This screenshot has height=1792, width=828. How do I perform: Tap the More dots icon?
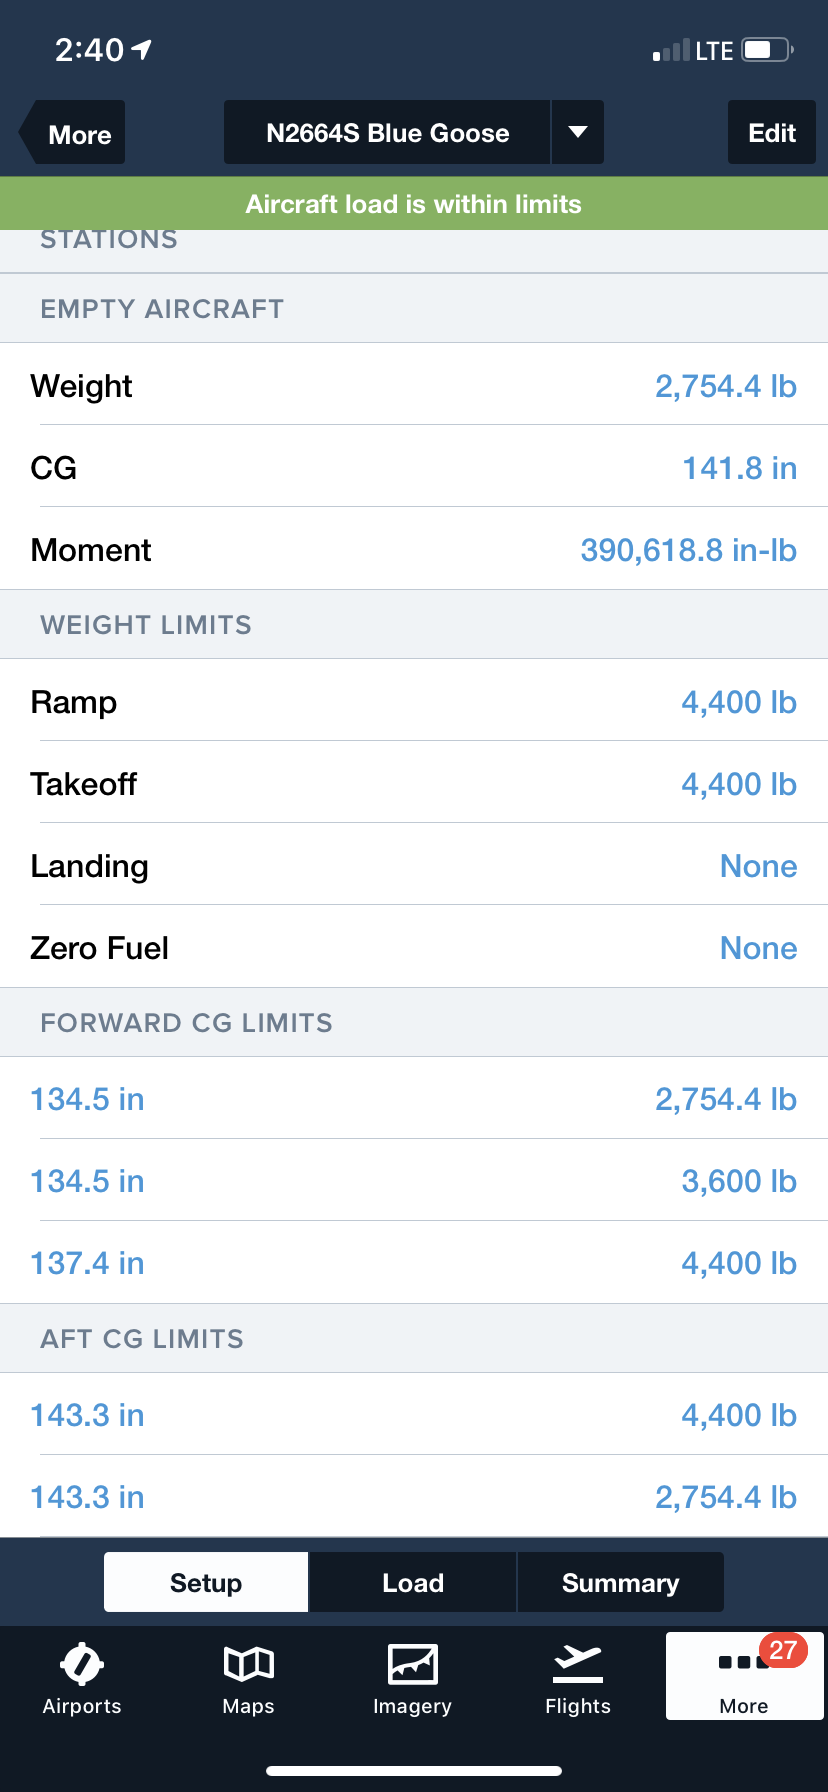(738, 1663)
